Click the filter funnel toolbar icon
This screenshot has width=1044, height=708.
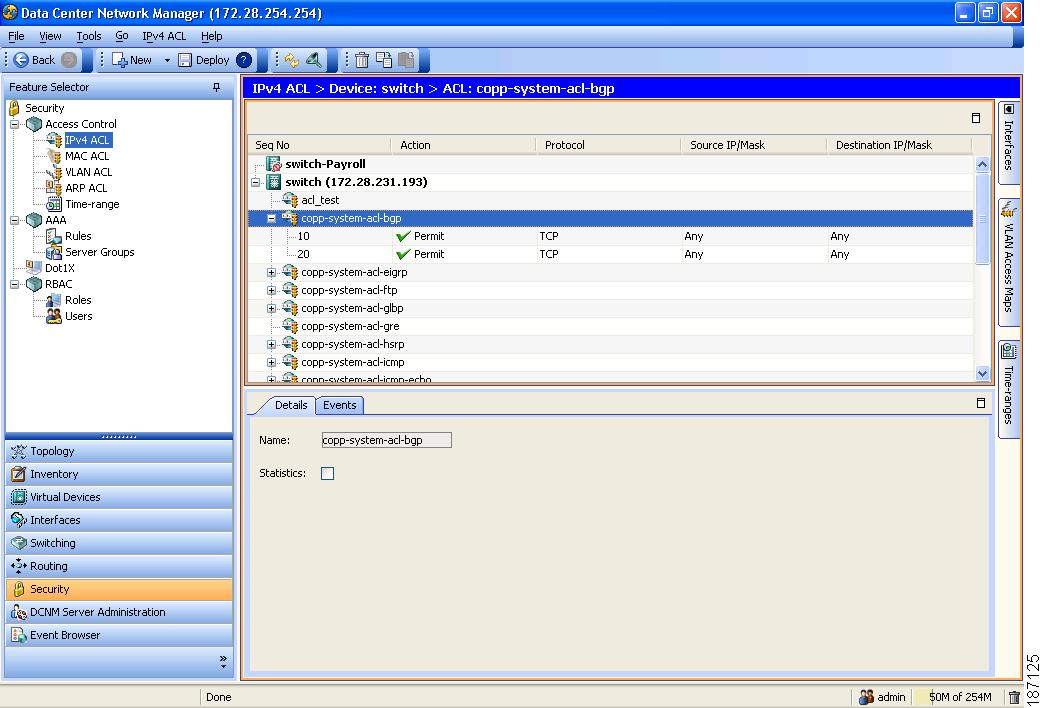(x=313, y=60)
